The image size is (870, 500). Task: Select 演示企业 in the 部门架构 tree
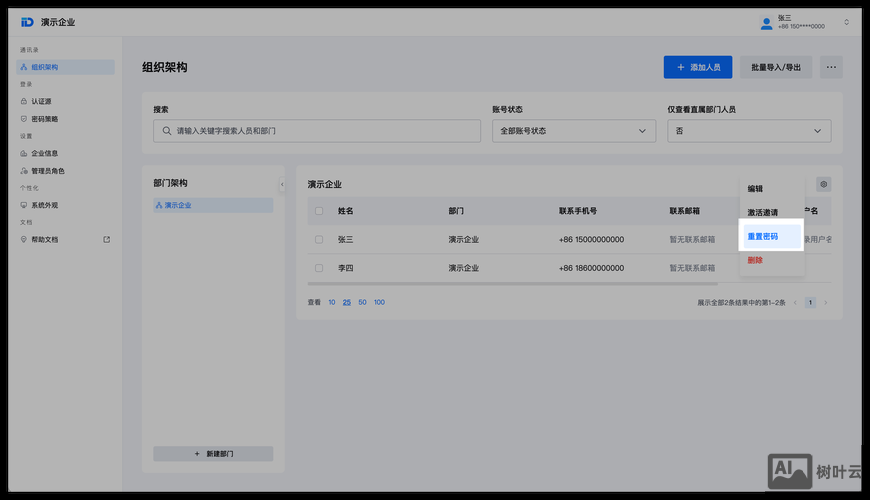point(213,205)
